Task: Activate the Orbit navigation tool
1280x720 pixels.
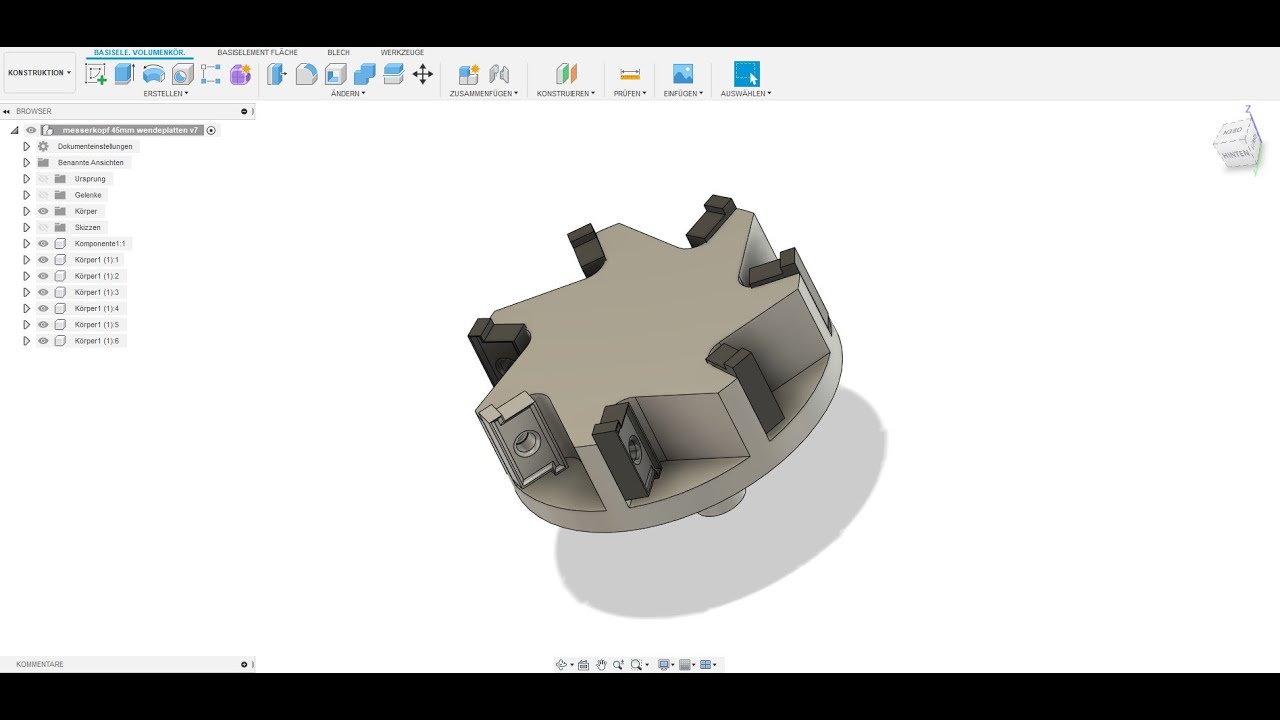Action: pyautogui.click(x=561, y=665)
